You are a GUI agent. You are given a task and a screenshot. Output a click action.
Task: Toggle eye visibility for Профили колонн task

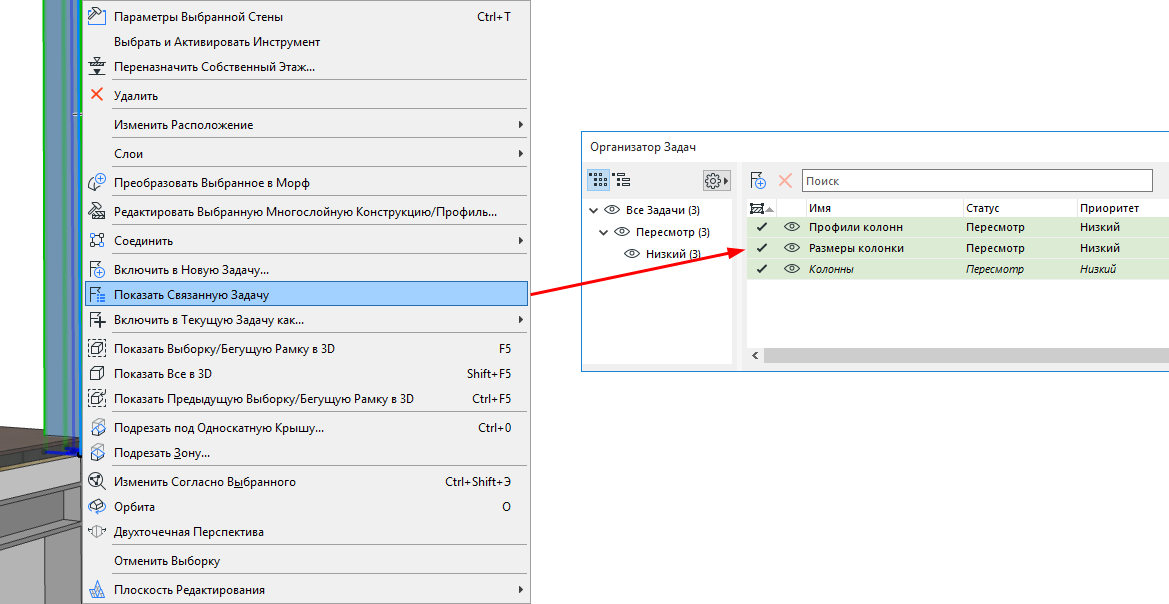pyautogui.click(x=792, y=227)
